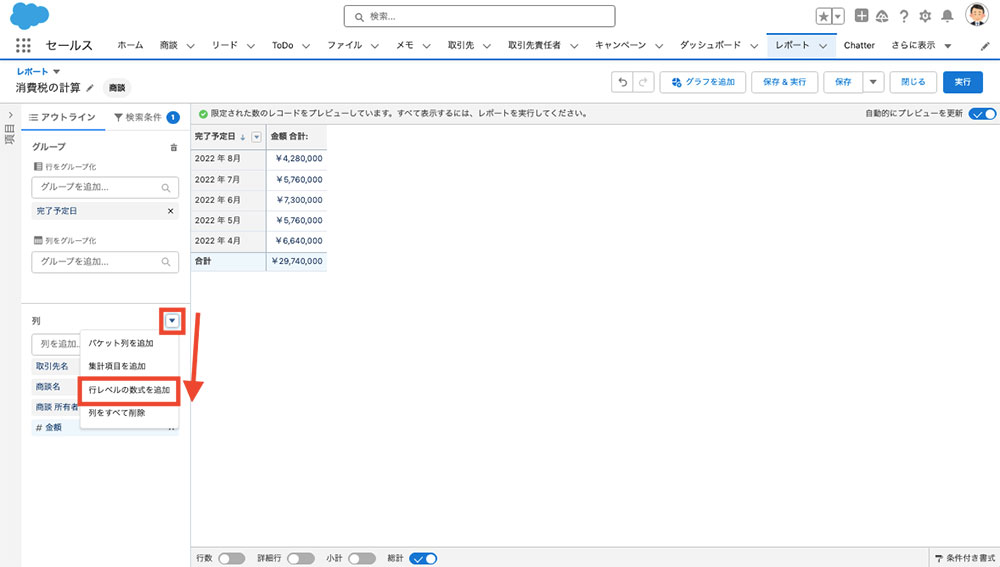Toggle the 総計 switch
Viewport: 1000px width, 567px height.
[423, 559]
